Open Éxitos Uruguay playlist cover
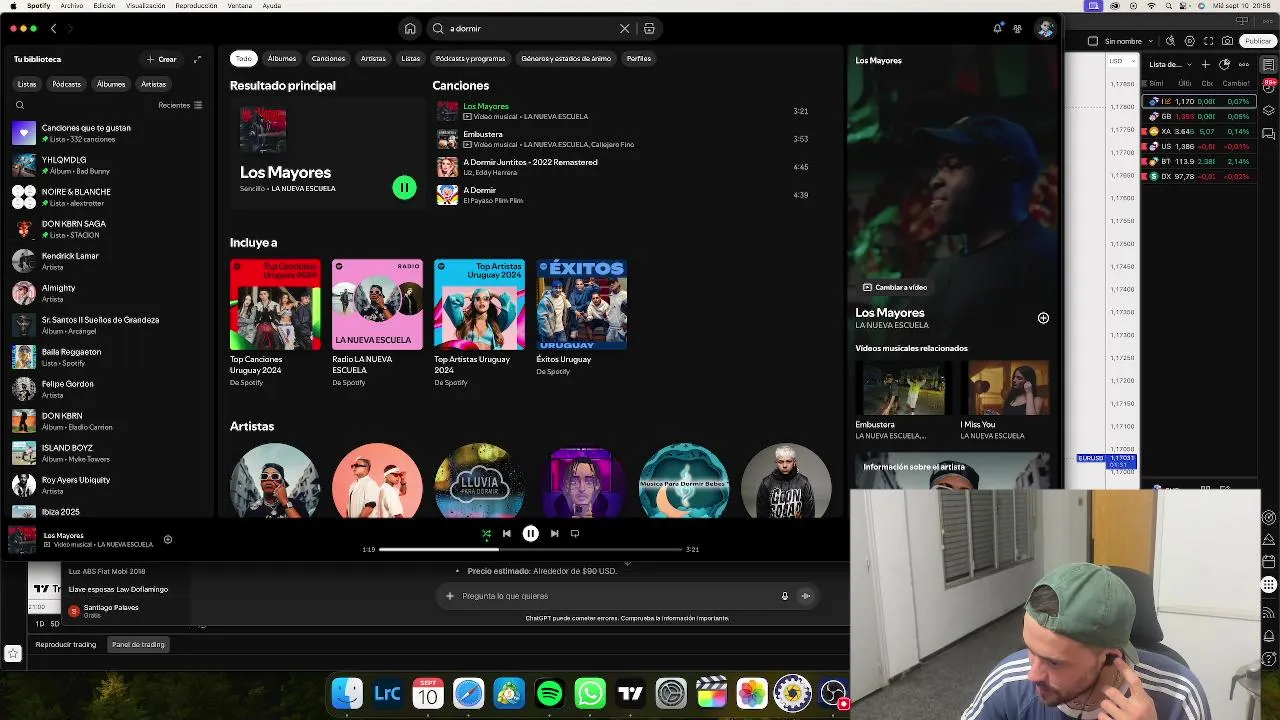Screen dimensions: 1280x720 [x=581, y=304]
